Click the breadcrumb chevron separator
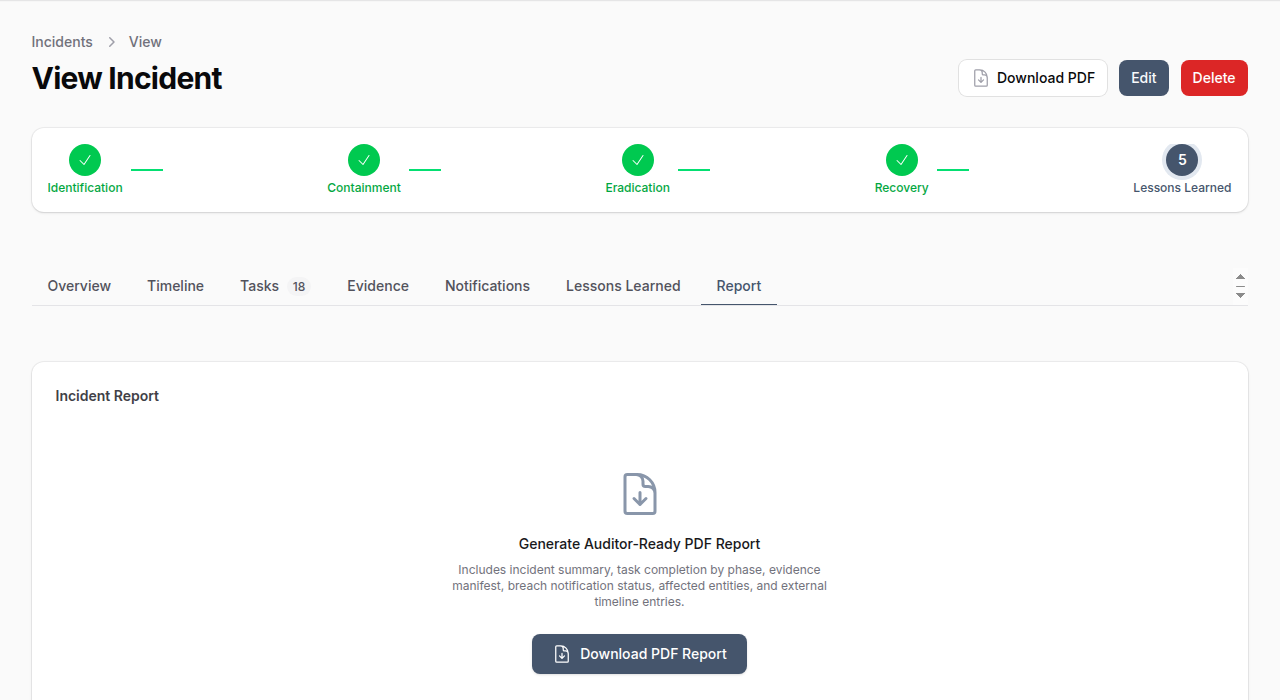 coord(111,42)
